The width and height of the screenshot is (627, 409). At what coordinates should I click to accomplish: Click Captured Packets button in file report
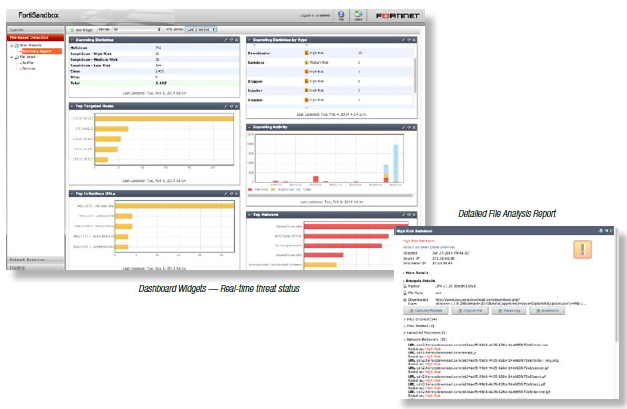pyautogui.click(x=425, y=311)
